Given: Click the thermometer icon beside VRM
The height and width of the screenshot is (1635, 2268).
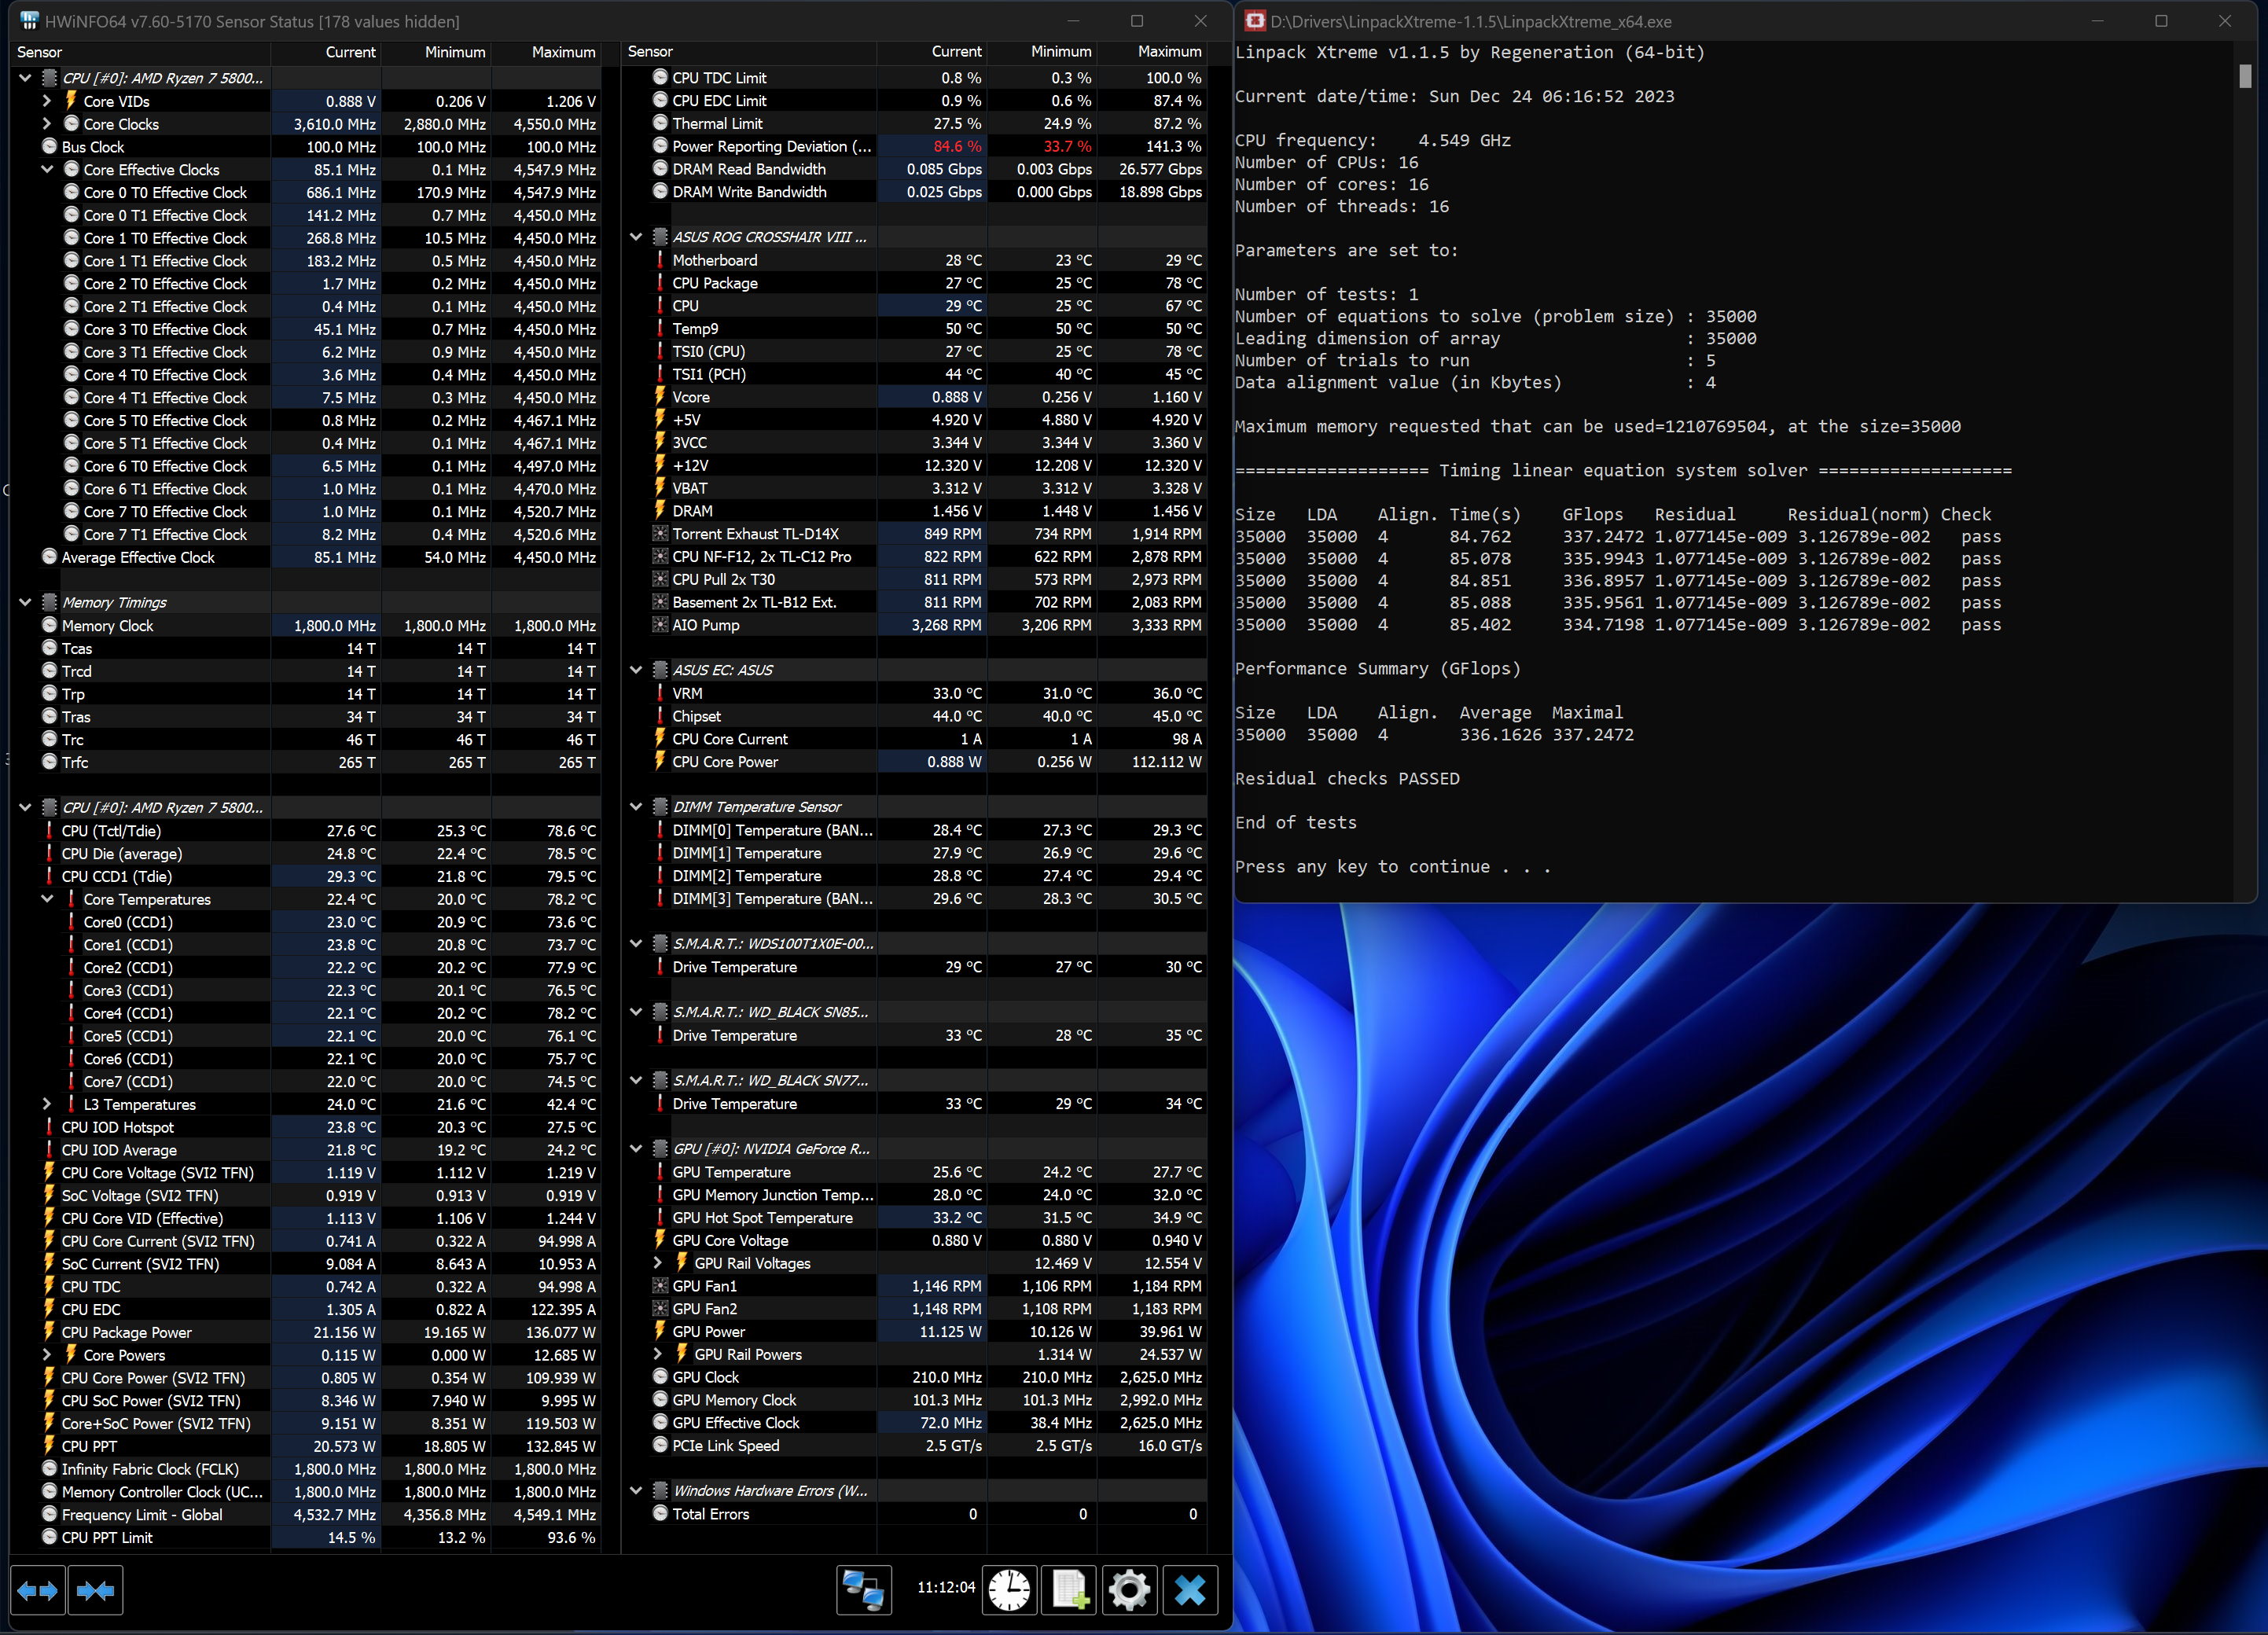Looking at the screenshot, I should [x=660, y=693].
